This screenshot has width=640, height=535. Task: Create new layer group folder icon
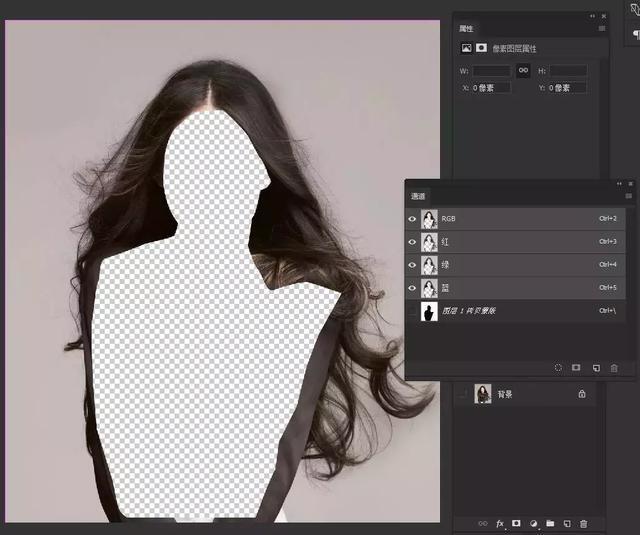(x=550, y=523)
